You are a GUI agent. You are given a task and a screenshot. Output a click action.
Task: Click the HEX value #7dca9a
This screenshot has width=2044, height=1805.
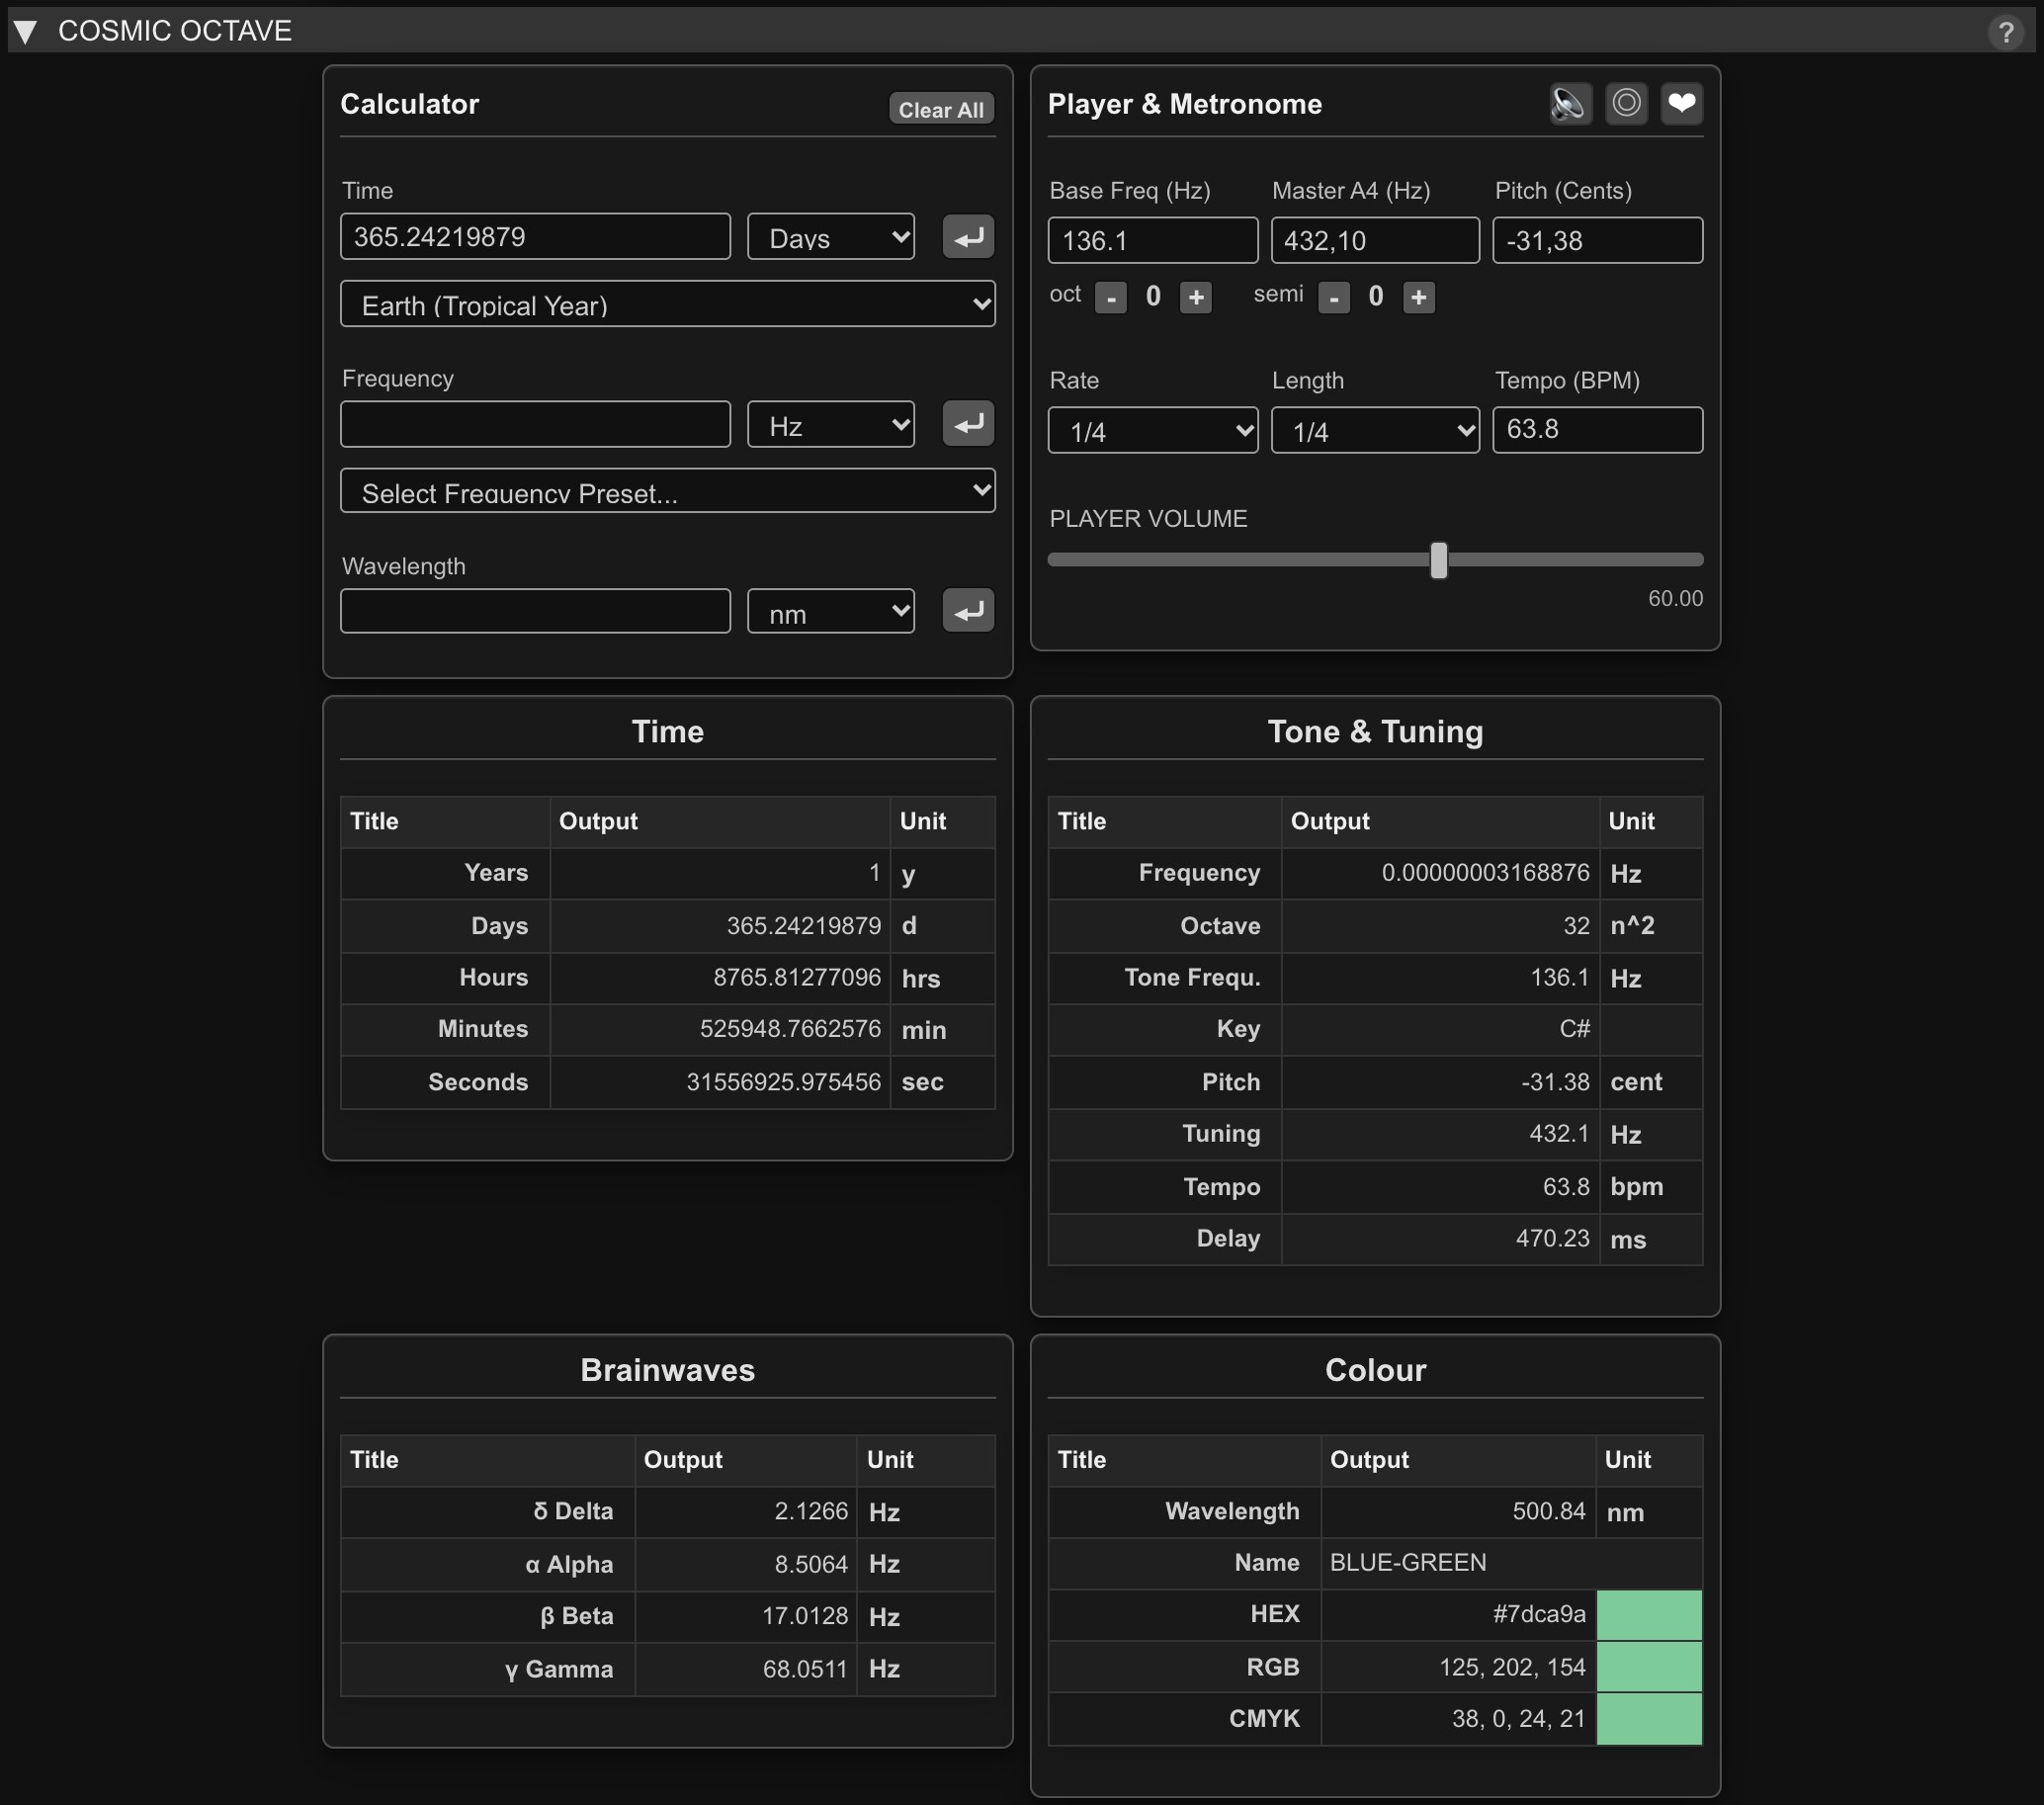tap(1539, 1614)
